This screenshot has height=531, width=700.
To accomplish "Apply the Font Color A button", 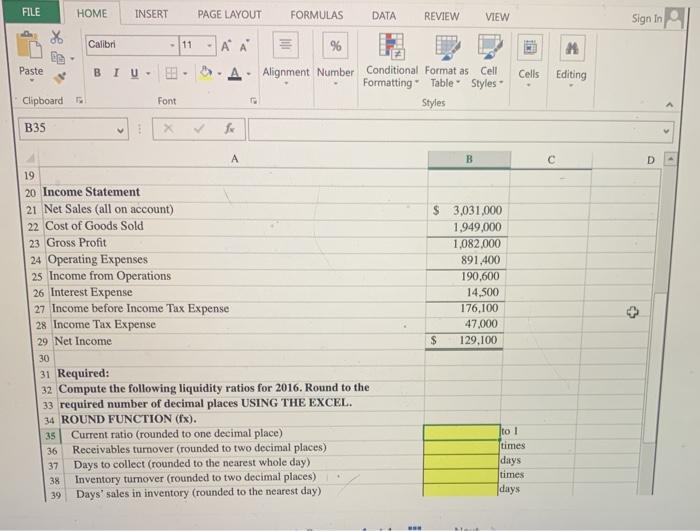I will (x=235, y=73).
